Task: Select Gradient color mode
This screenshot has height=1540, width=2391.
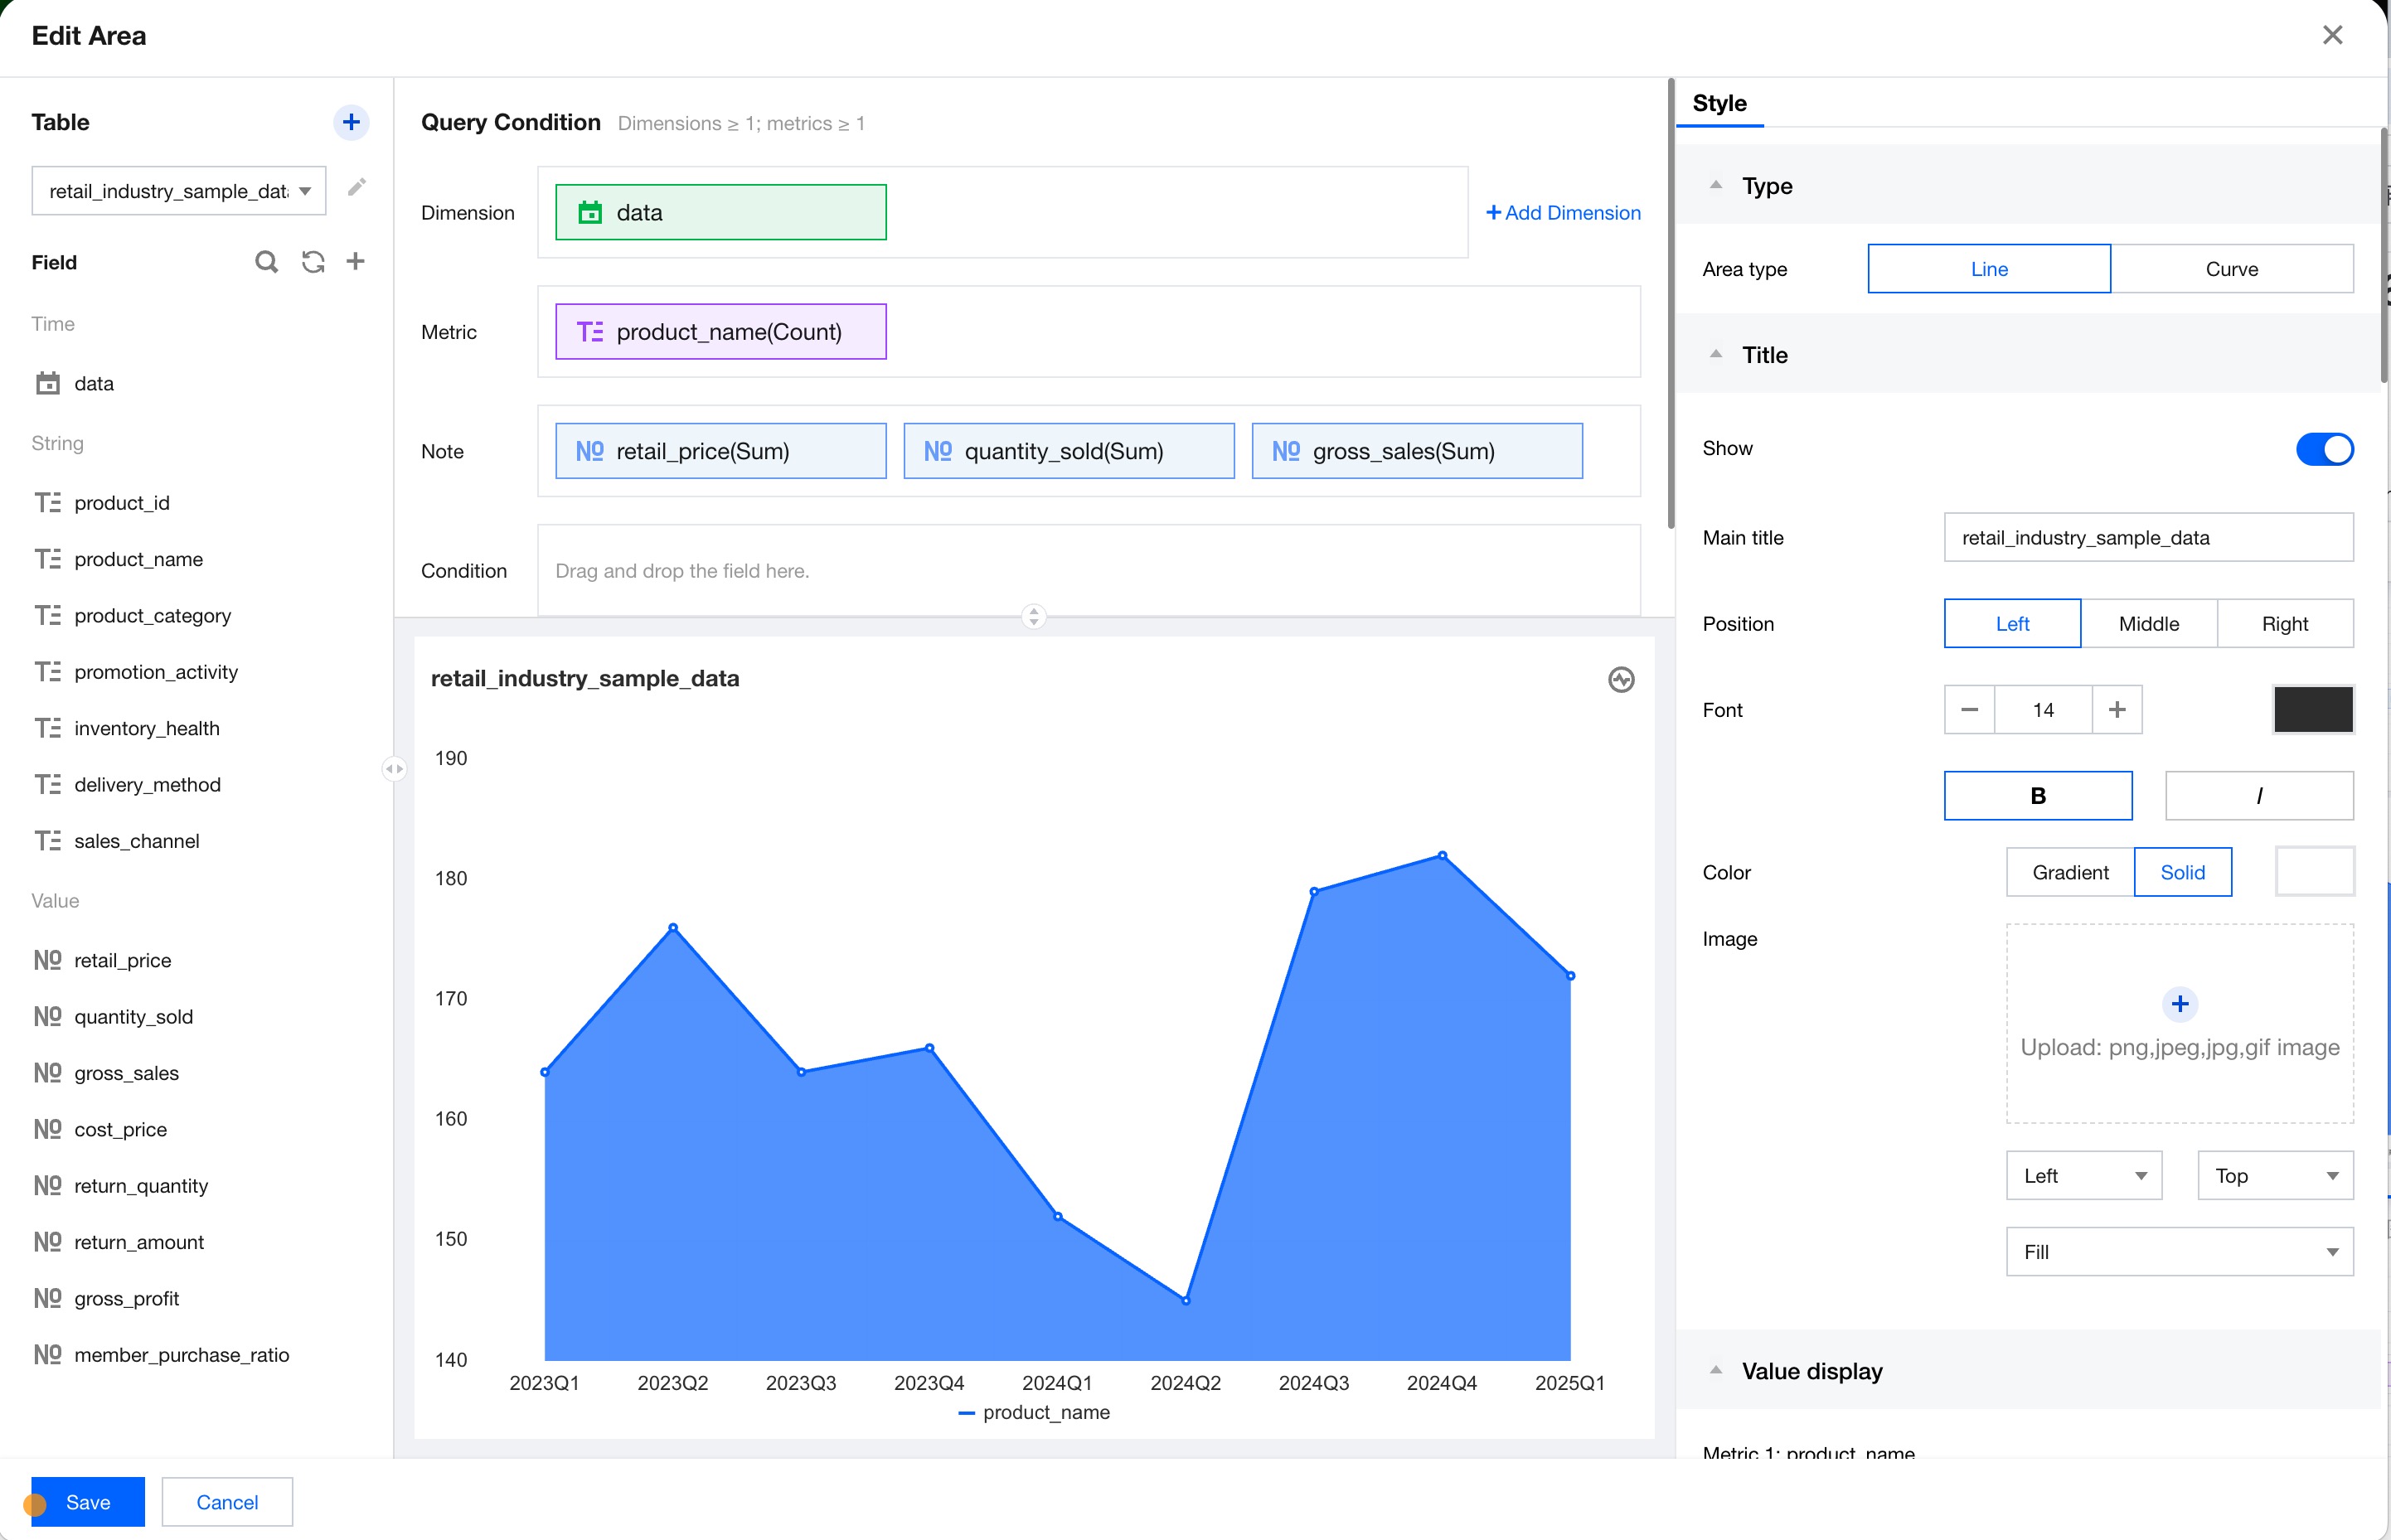Action: click(2069, 872)
